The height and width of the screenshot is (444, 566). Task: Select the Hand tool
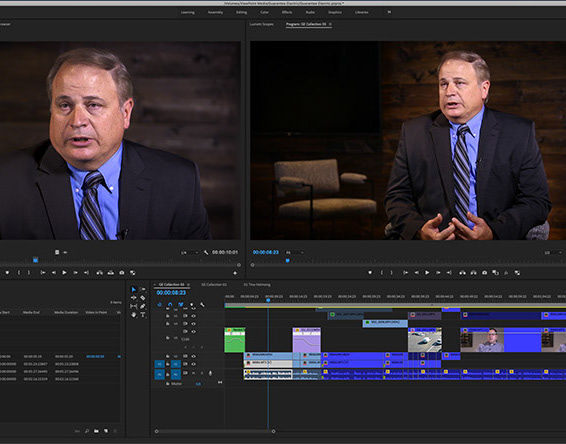134,315
